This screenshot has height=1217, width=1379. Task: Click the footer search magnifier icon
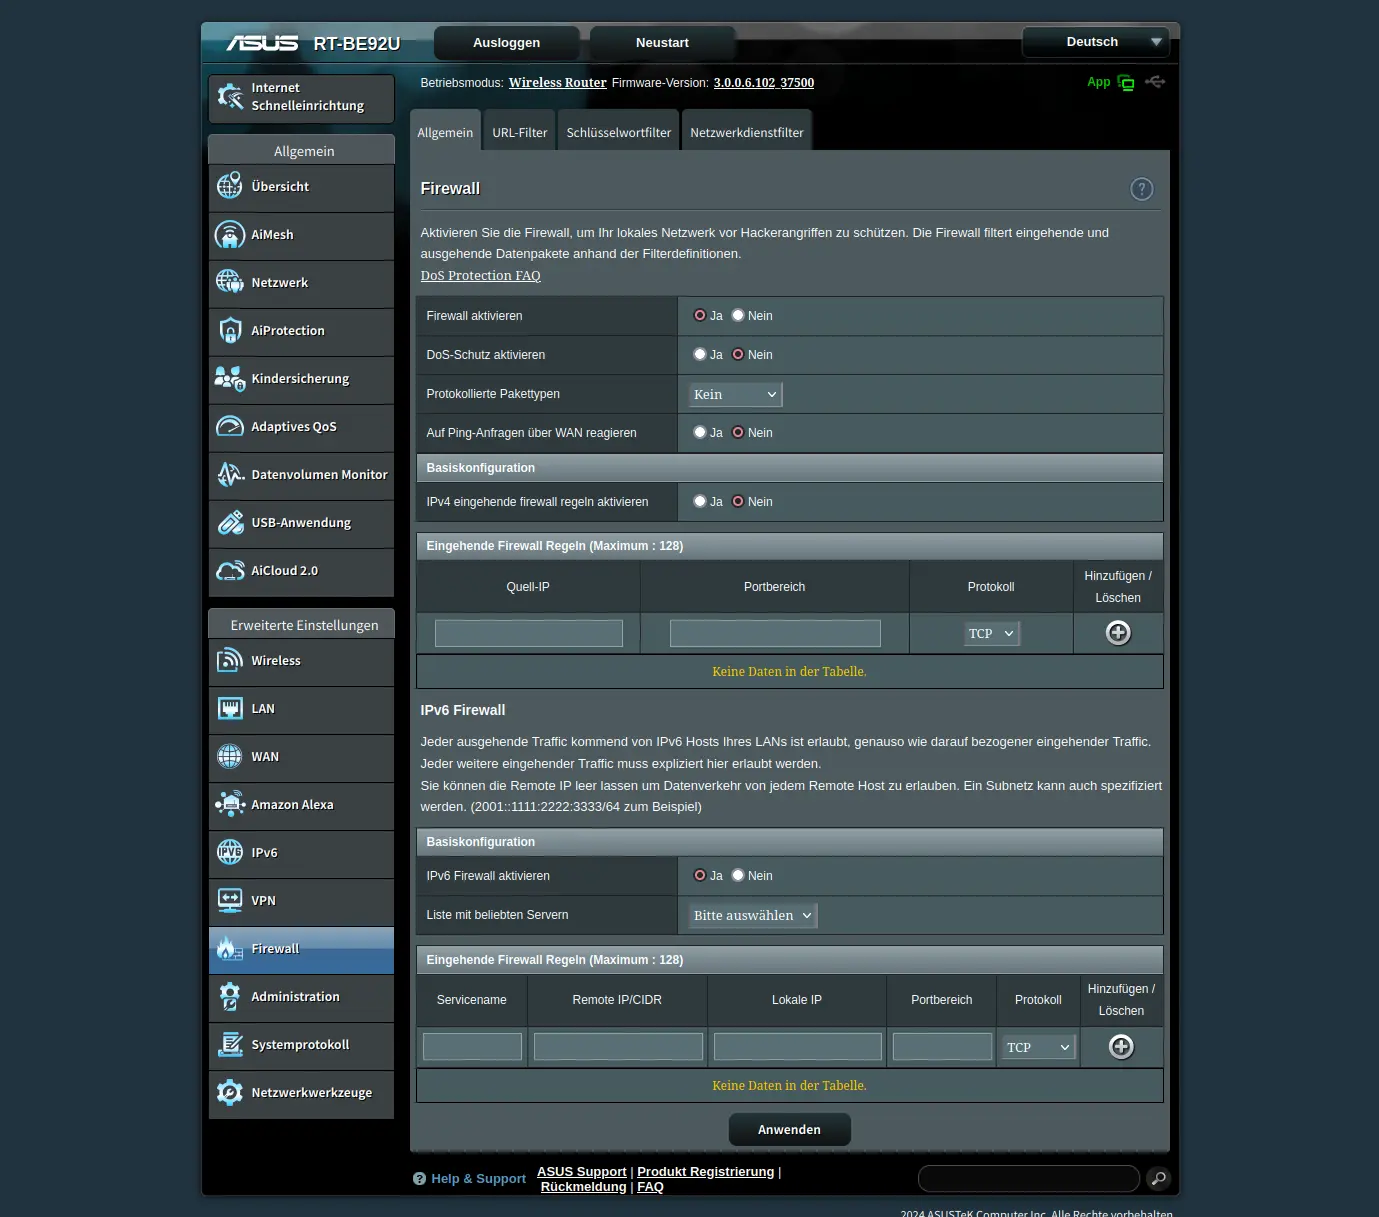(x=1158, y=1179)
